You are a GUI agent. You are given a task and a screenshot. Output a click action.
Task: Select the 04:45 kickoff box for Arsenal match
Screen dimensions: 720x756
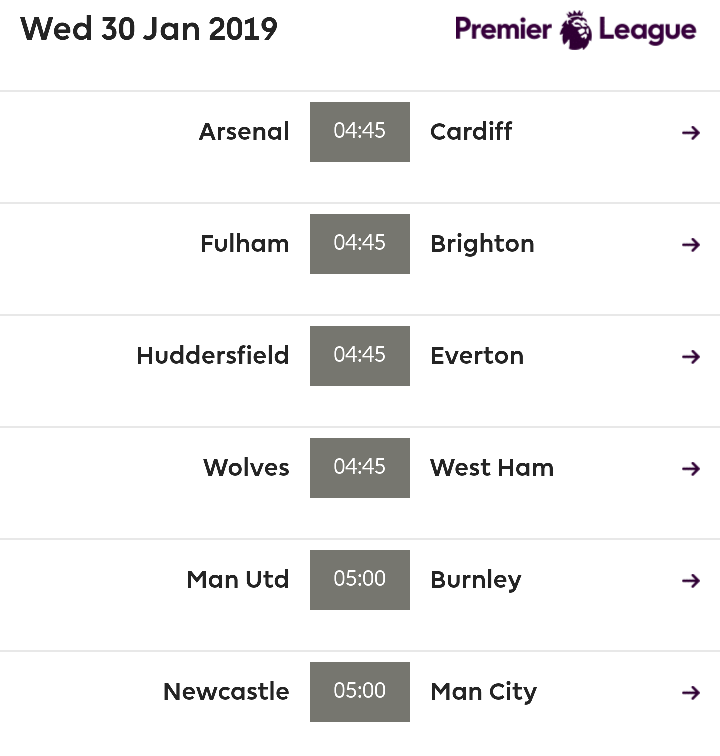coord(360,132)
